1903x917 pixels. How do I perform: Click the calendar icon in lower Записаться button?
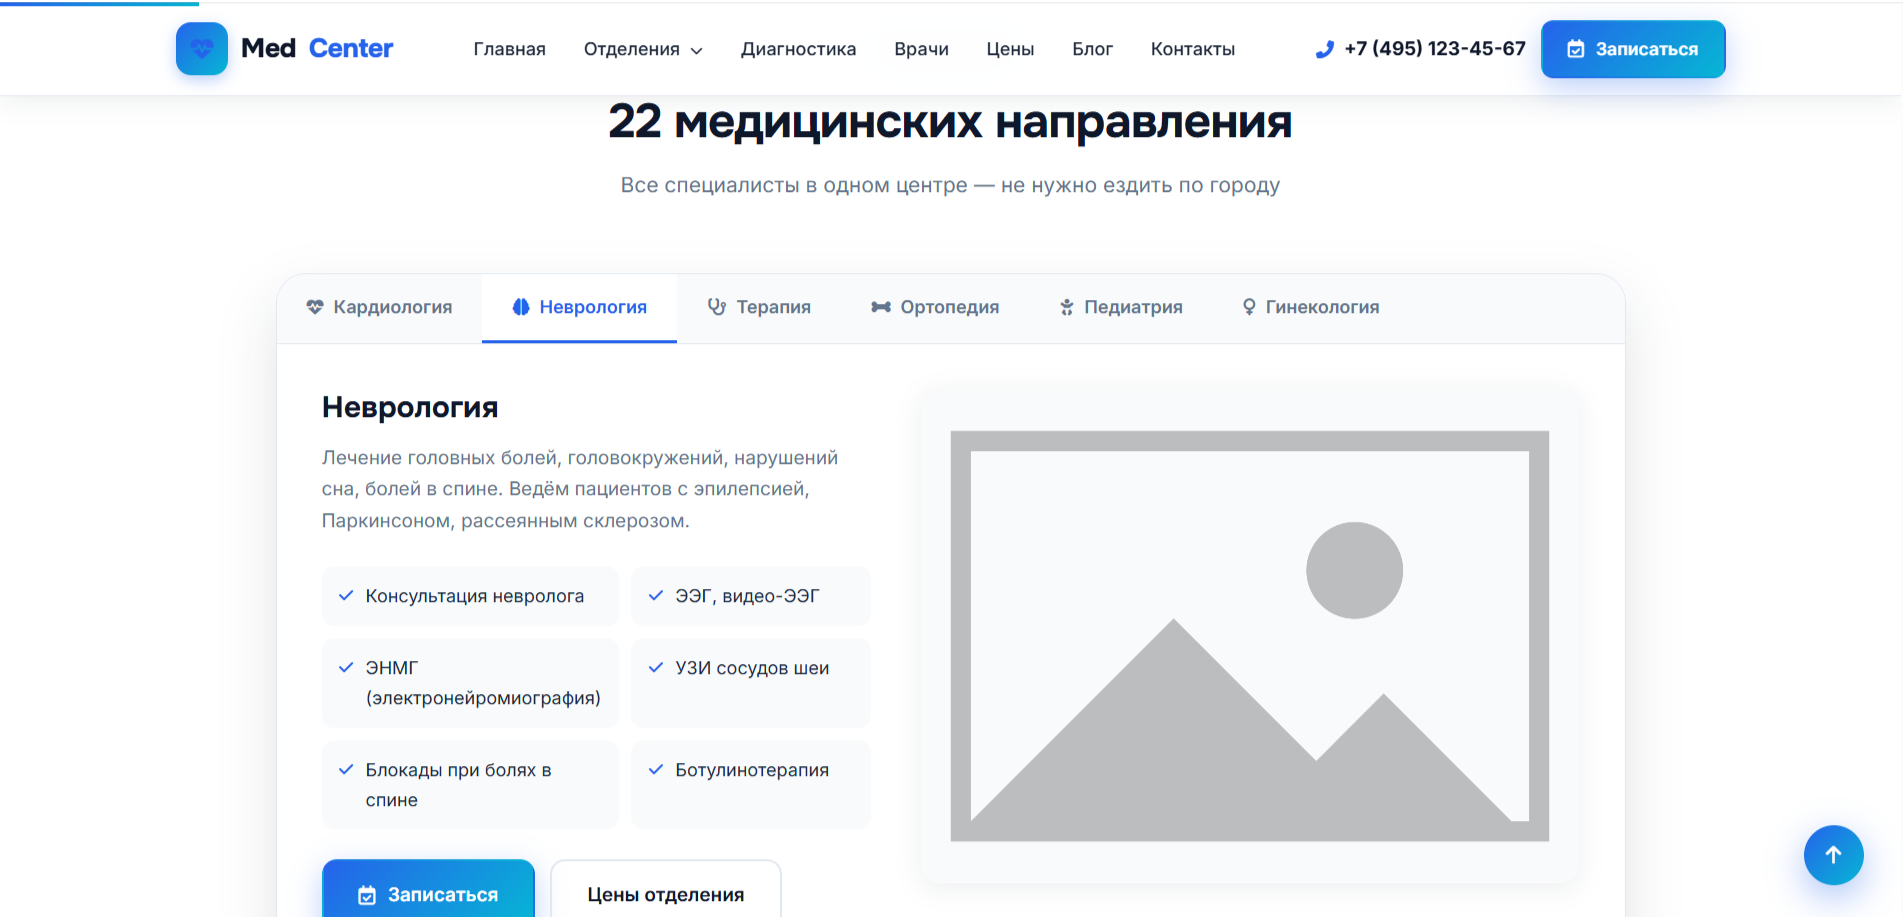click(367, 895)
